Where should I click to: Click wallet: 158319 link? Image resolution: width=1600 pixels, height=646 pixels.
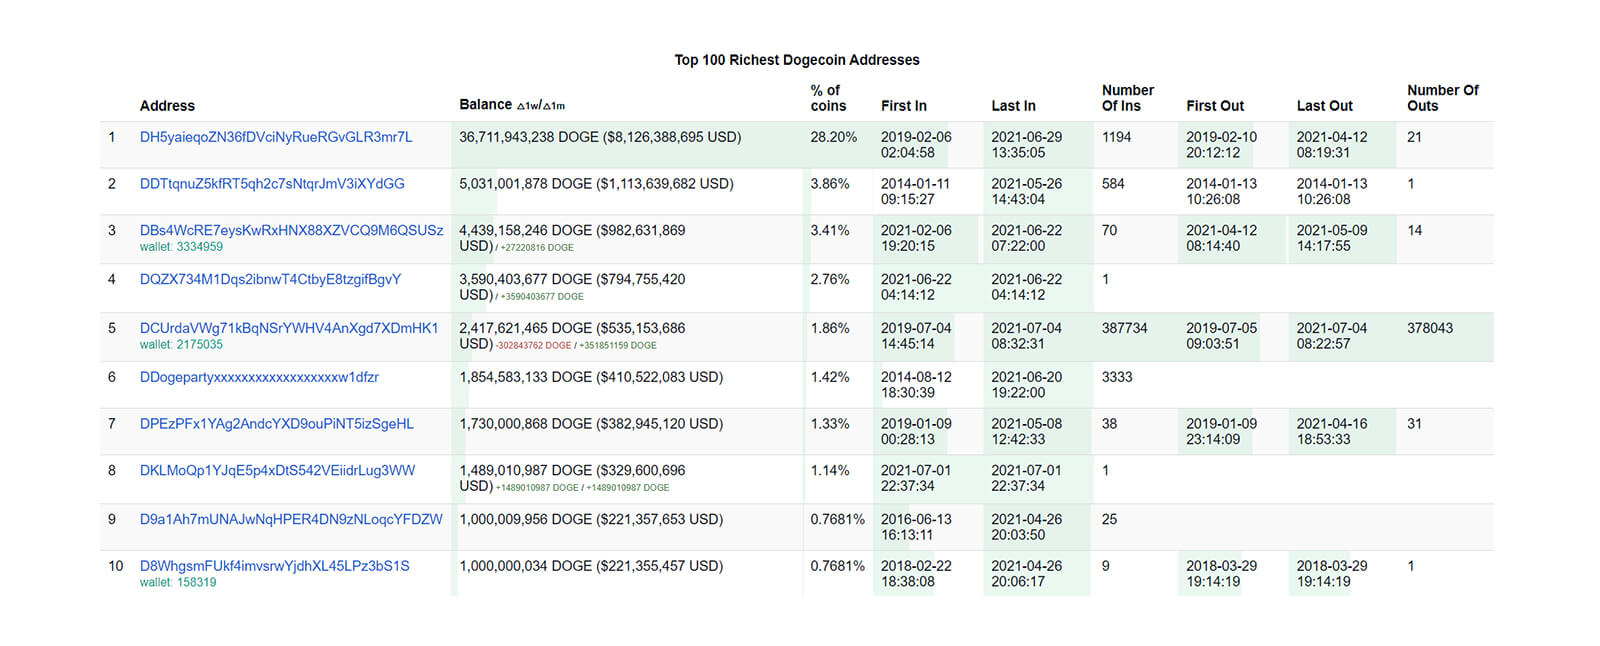tap(178, 583)
